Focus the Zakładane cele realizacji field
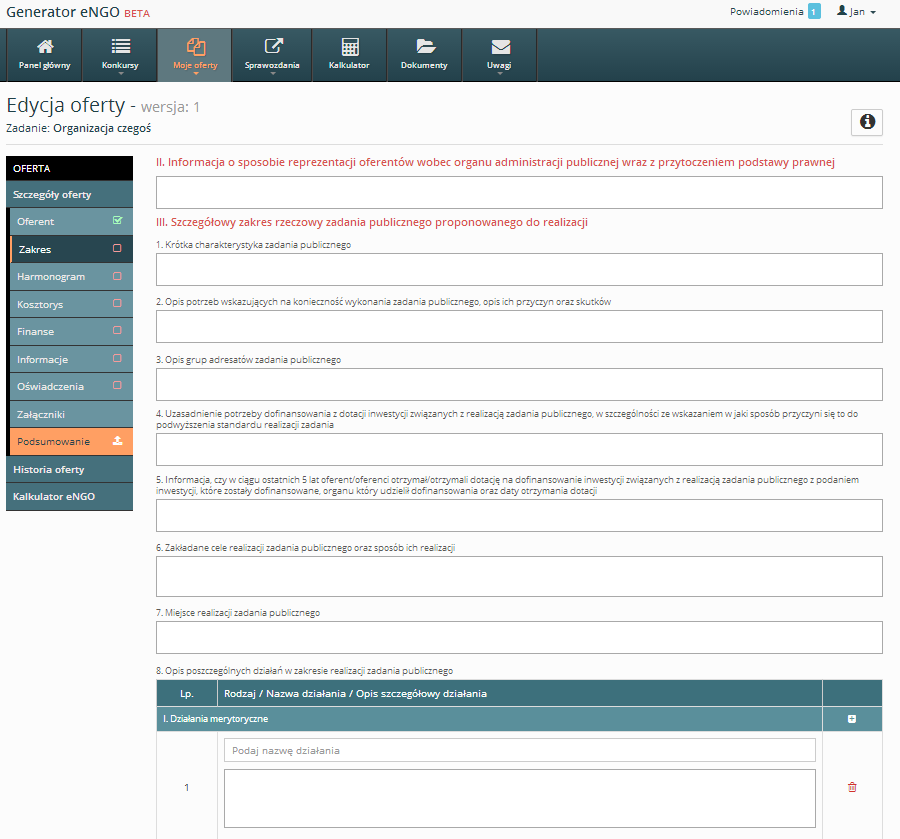The height and width of the screenshot is (839, 900). tap(519, 576)
